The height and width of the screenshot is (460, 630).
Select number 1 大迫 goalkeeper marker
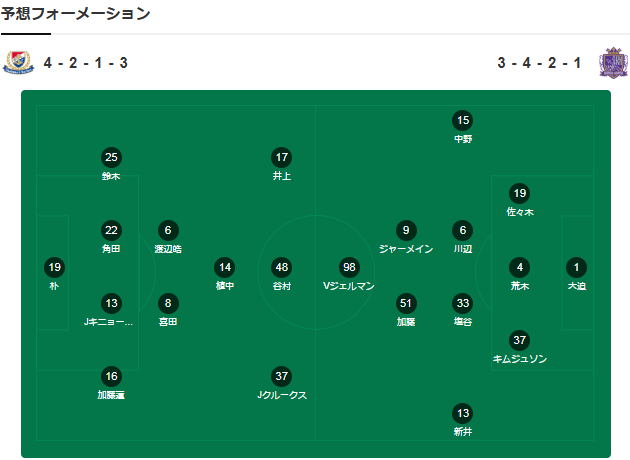(577, 267)
